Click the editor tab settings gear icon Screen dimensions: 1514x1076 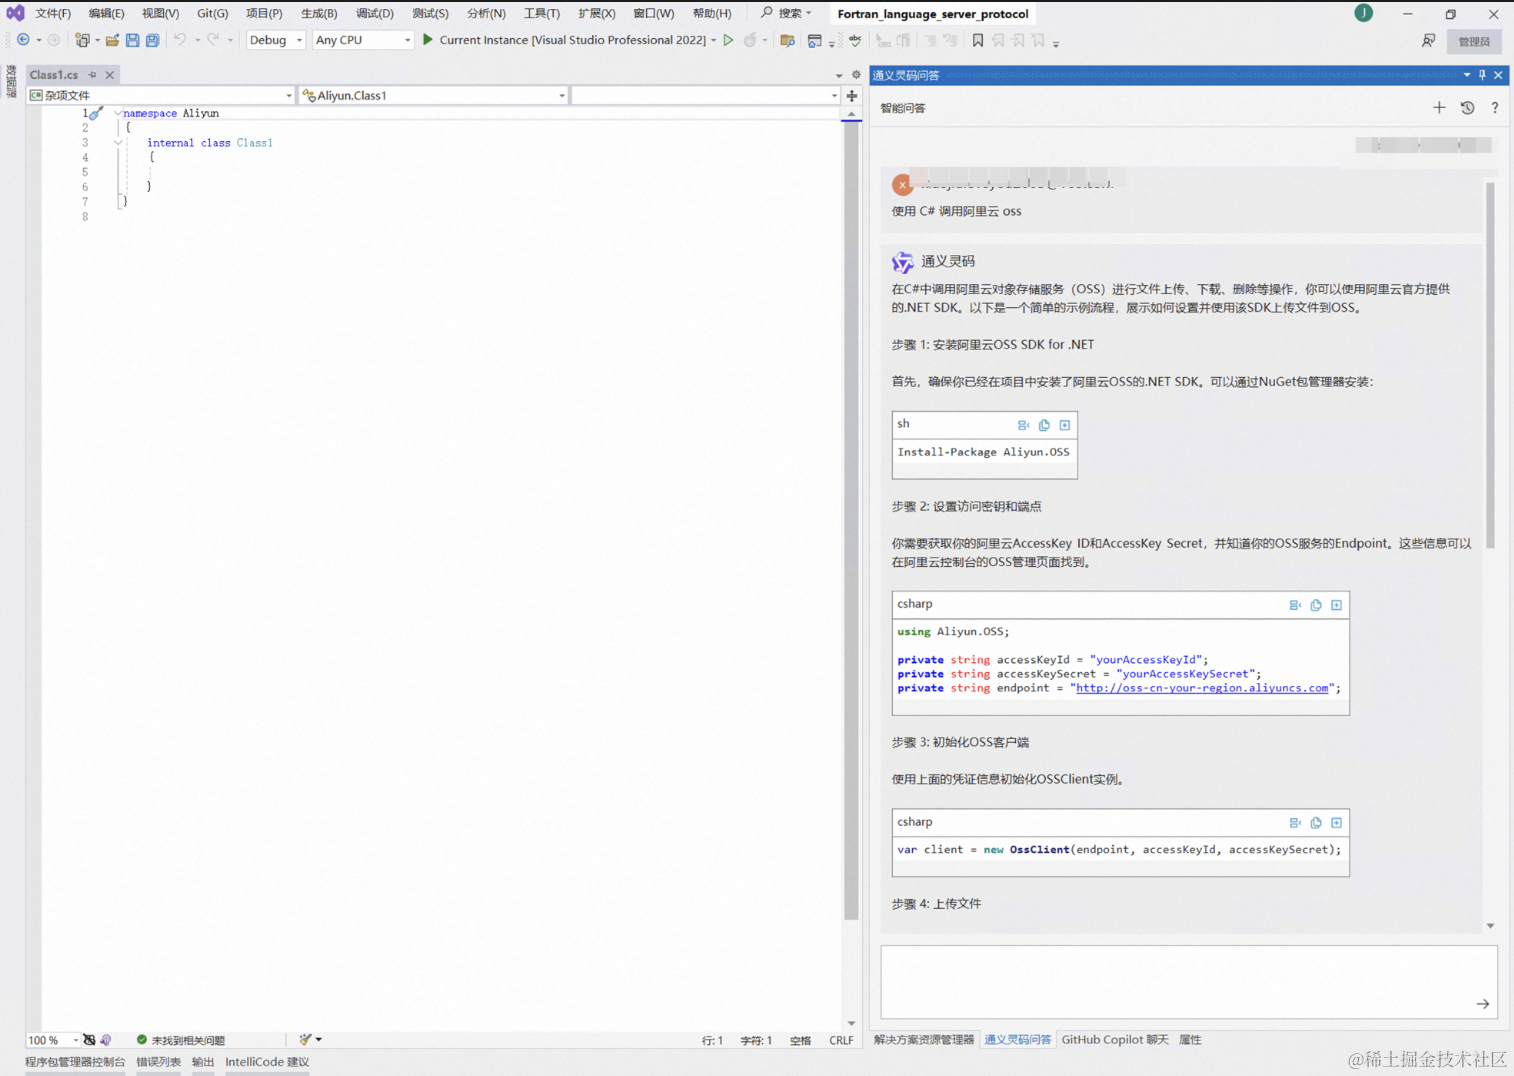(x=856, y=75)
